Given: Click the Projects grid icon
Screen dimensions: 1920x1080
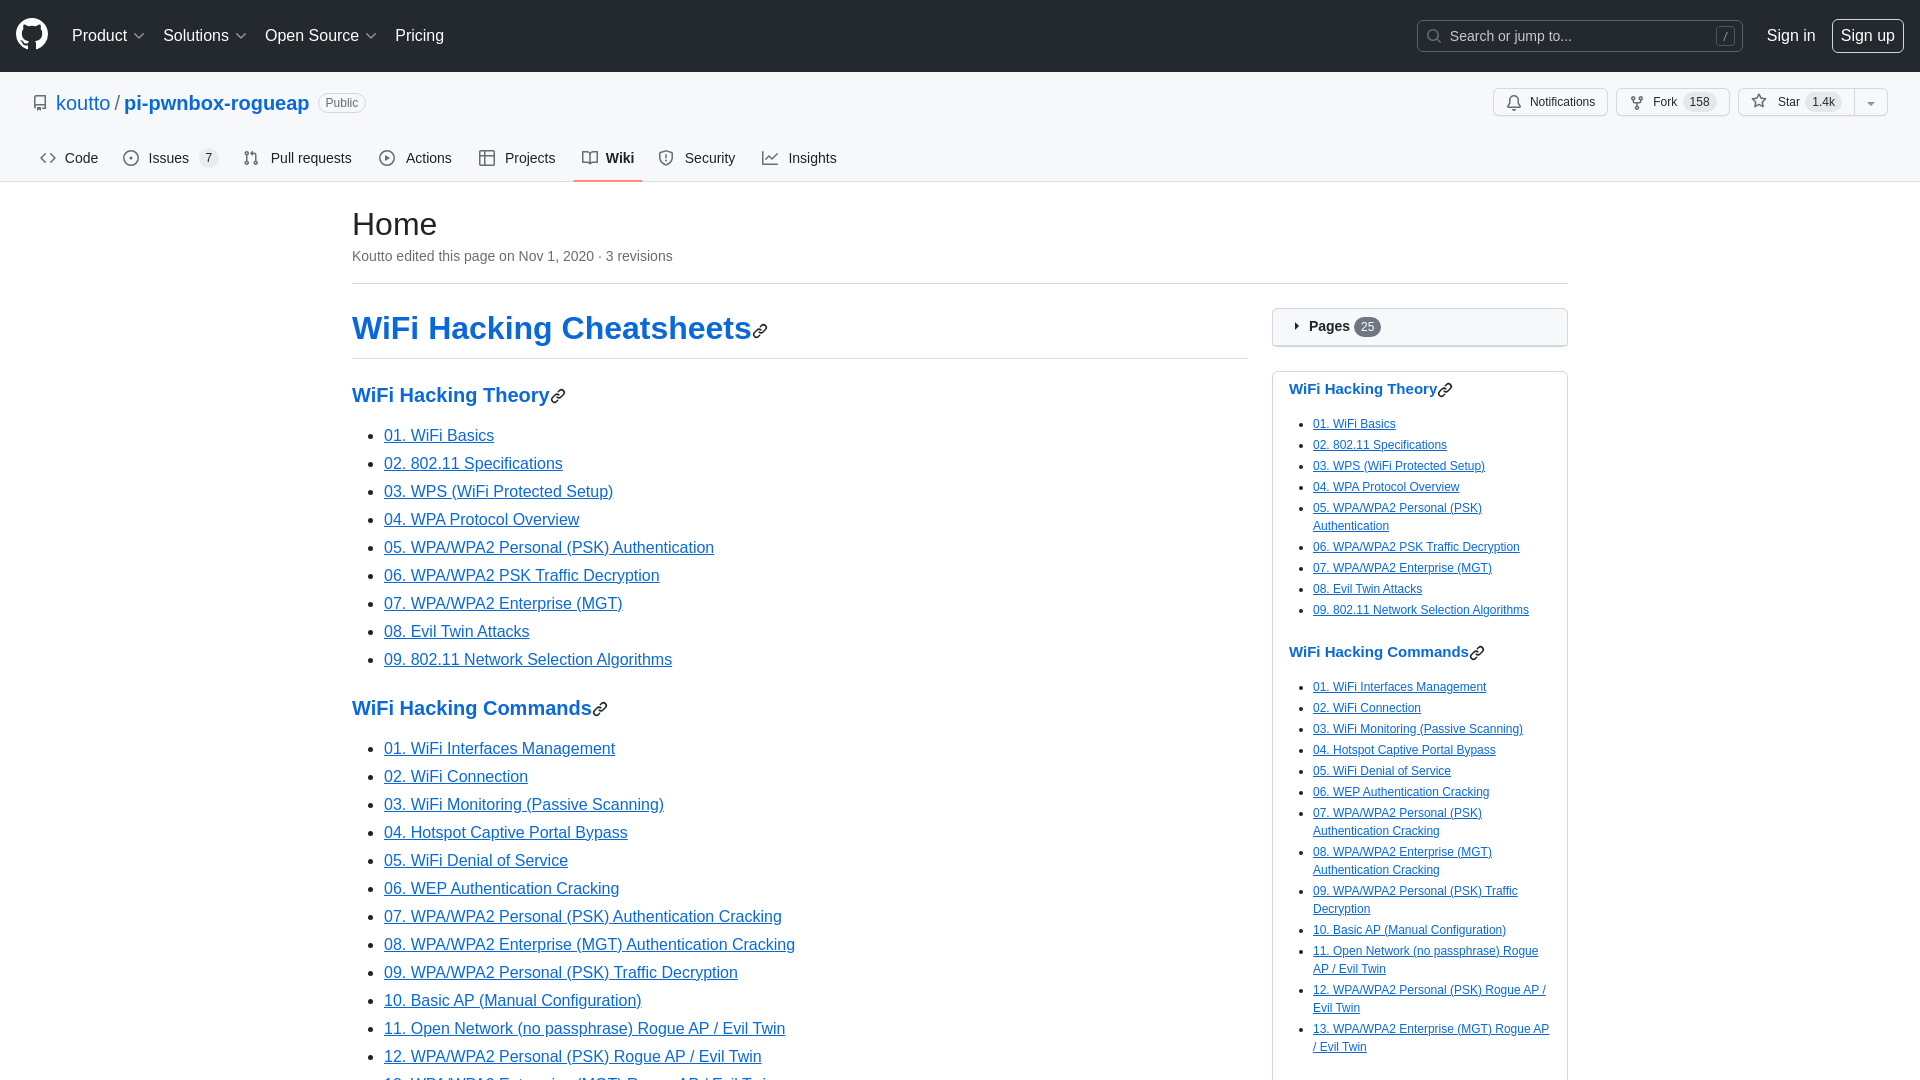Looking at the screenshot, I should click(487, 158).
